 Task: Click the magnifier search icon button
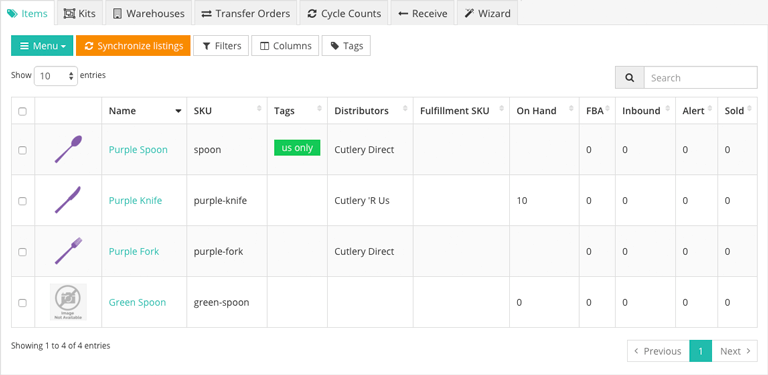click(x=630, y=78)
